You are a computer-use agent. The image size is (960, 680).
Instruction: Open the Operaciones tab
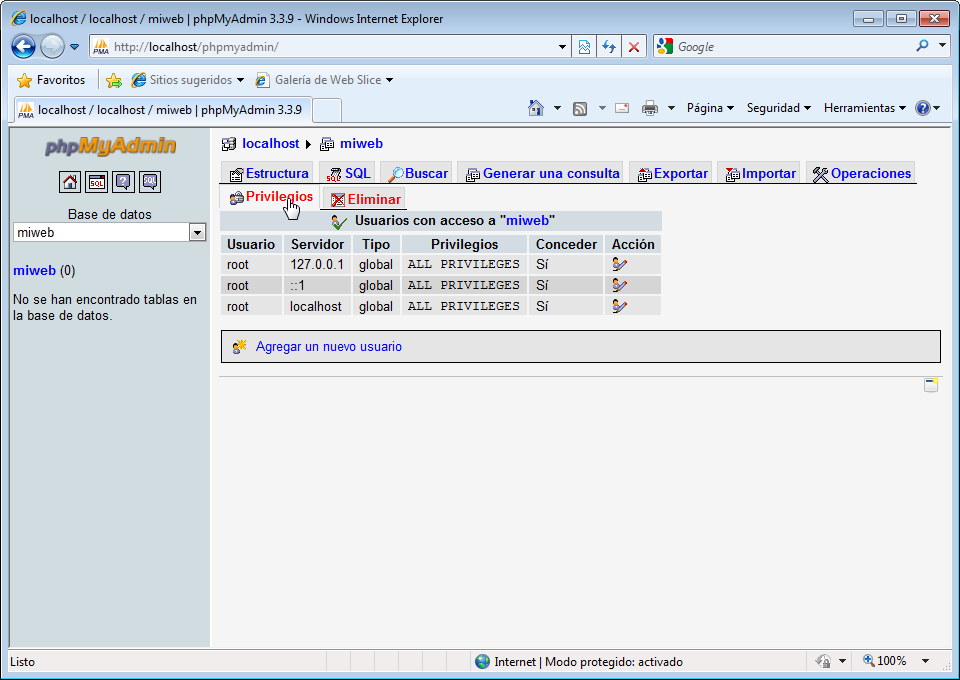click(x=861, y=174)
